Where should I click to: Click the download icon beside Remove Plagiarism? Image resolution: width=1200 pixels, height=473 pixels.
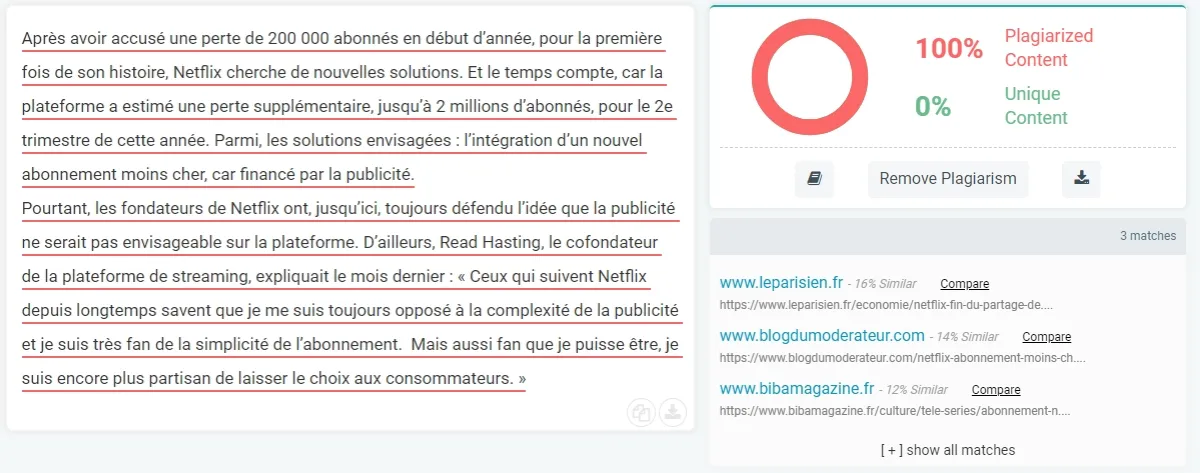tap(1081, 179)
